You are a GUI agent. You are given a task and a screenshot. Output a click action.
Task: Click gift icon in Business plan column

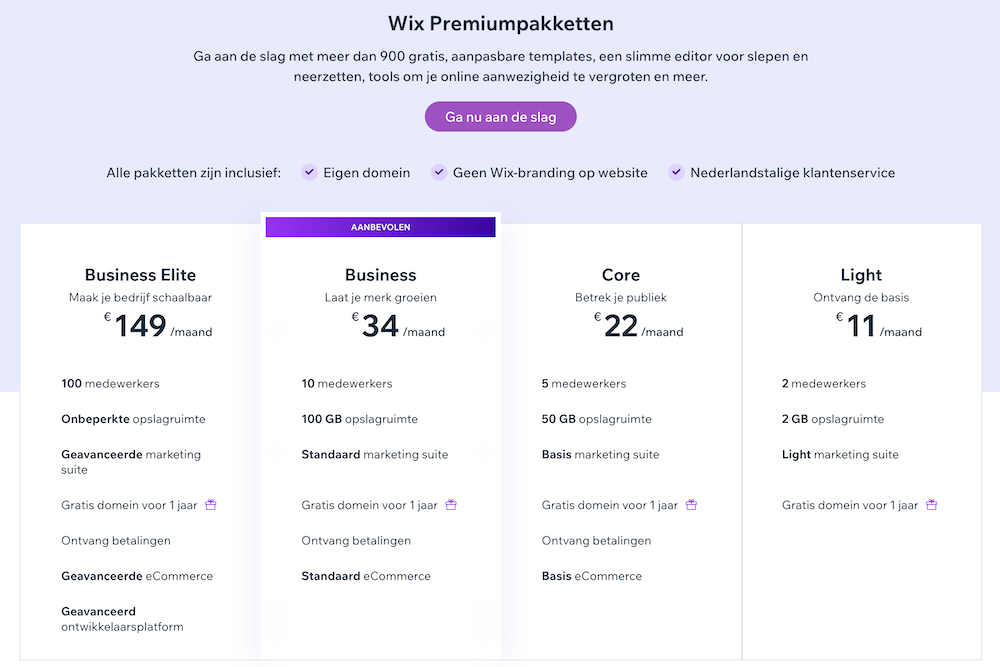click(451, 505)
